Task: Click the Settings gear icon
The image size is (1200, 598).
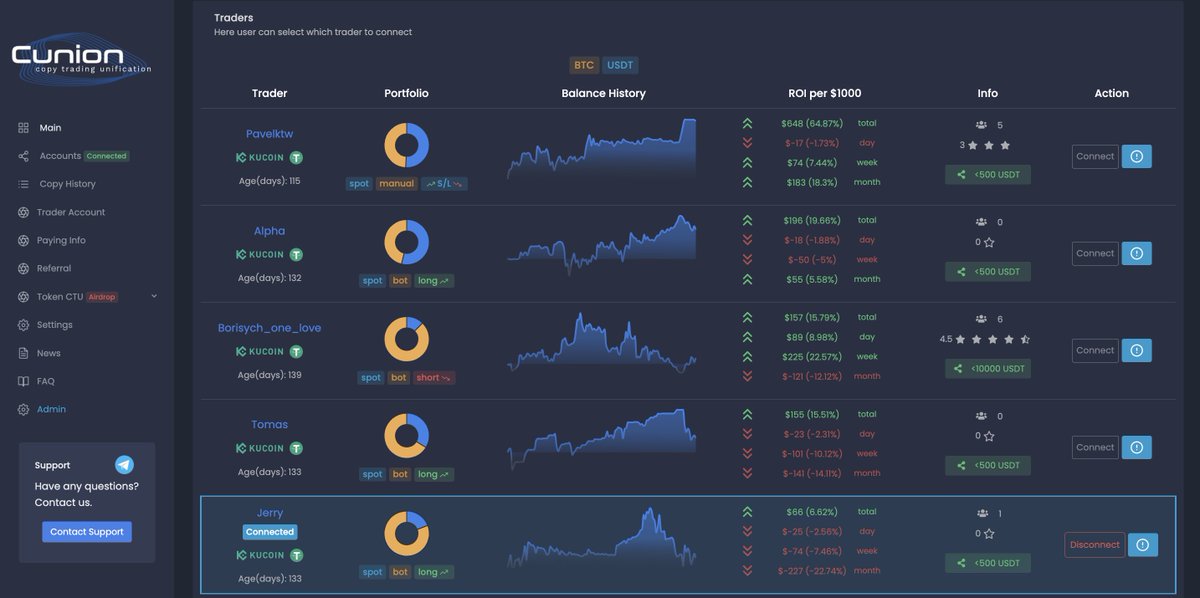Action: [23, 325]
